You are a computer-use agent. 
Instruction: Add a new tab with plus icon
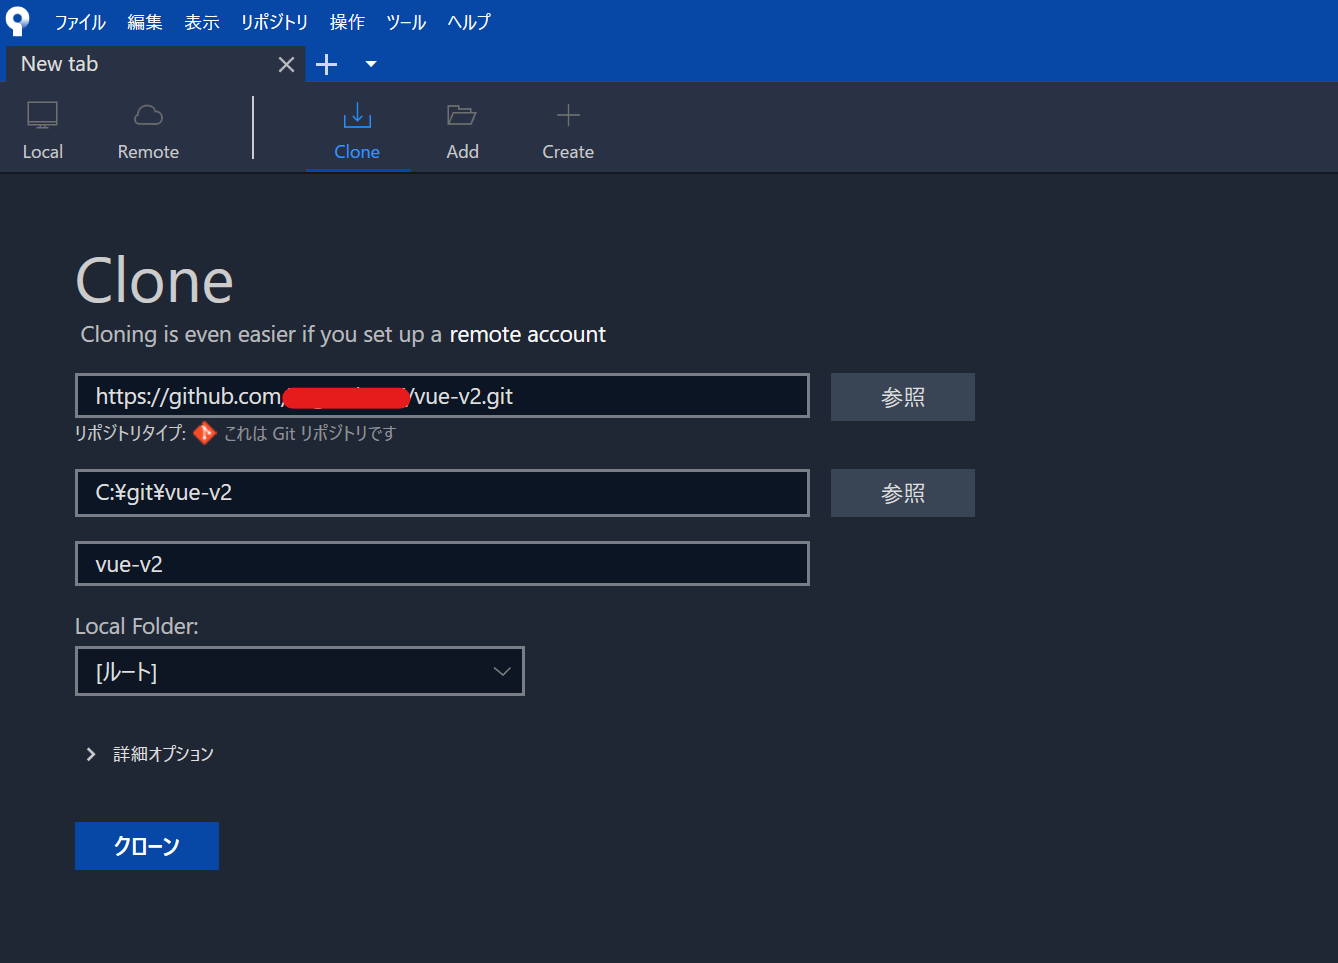[327, 65]
